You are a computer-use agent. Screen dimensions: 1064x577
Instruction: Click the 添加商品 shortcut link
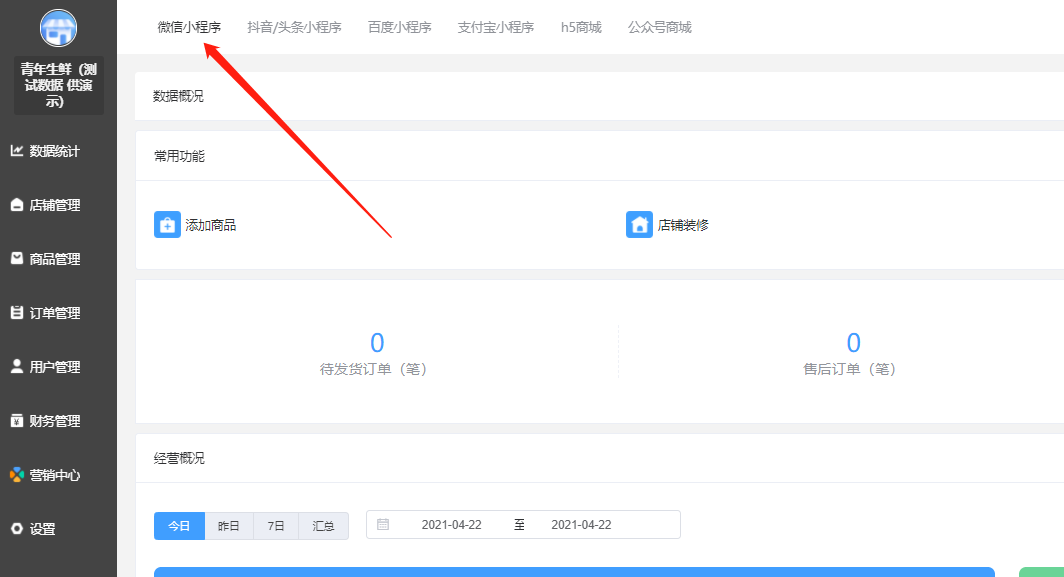point(210,225)
